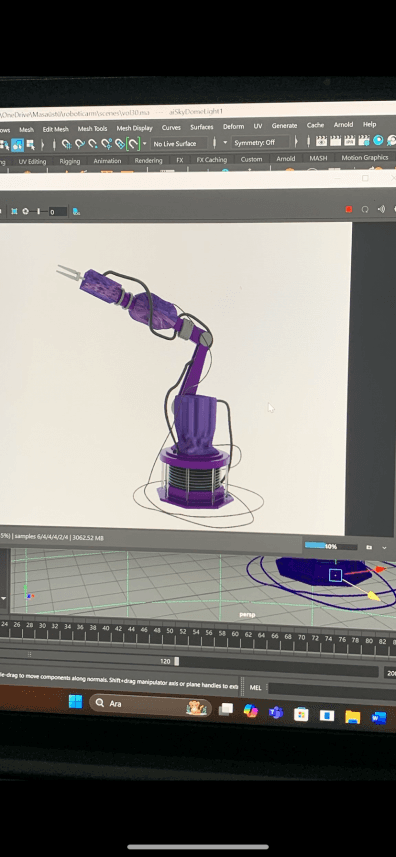
Task: Open the Cache menu
Action: 315,125
